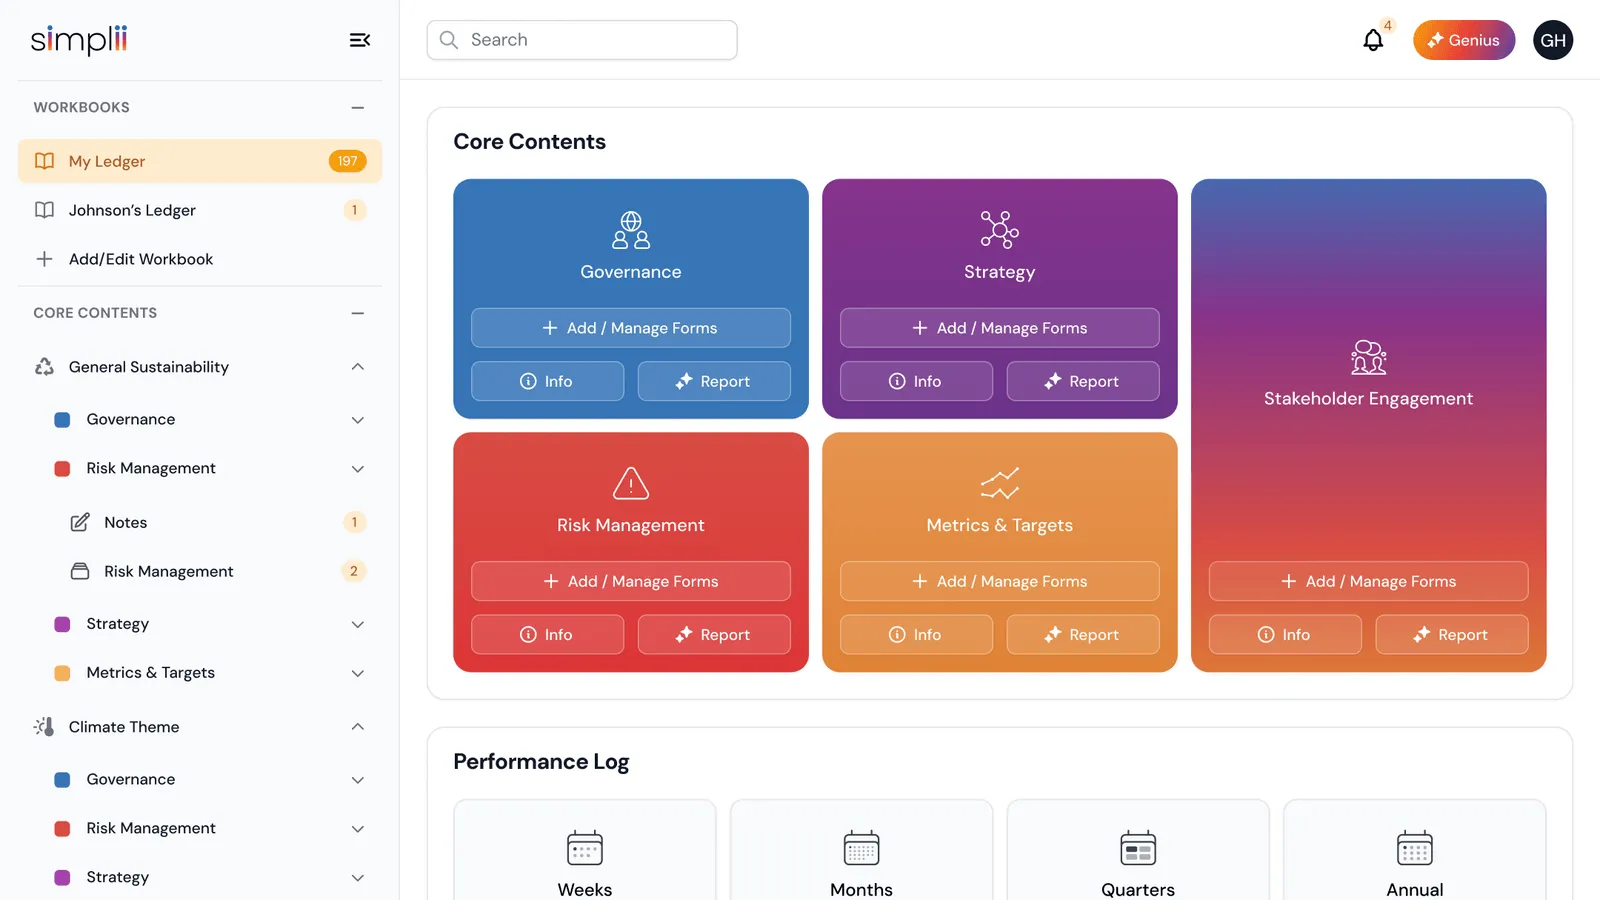This screenshot has width=1600, height=900.
Task: Click the Stakeholder Engagement people icon
Action: [x=1368, y=357]
